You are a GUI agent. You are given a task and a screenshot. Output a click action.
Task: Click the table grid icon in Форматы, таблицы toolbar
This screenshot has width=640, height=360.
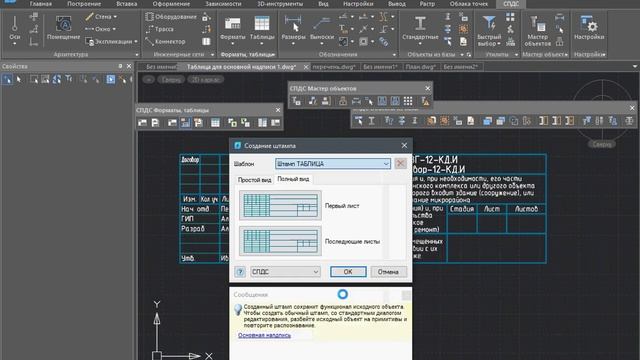click(215, 122)
